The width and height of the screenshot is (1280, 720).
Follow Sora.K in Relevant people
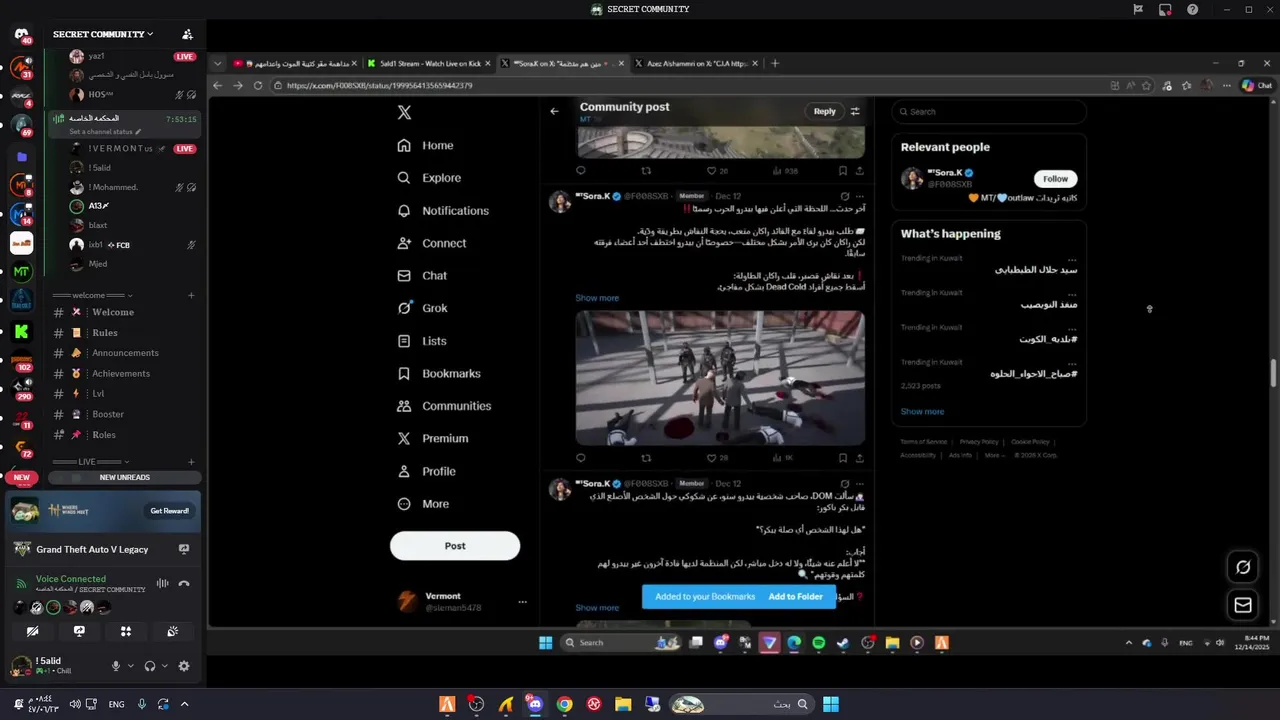pyautogui.click(x=1056, y=179)
